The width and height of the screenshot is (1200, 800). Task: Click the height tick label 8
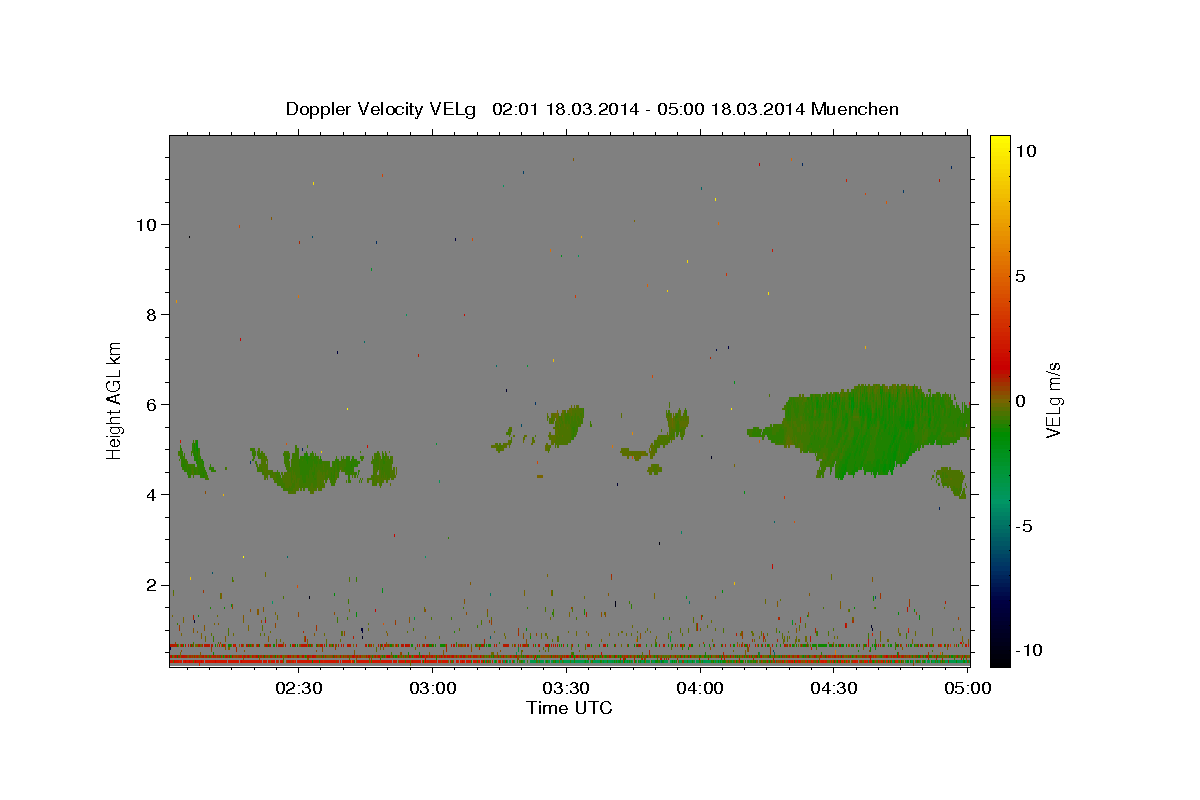(152, 314)
